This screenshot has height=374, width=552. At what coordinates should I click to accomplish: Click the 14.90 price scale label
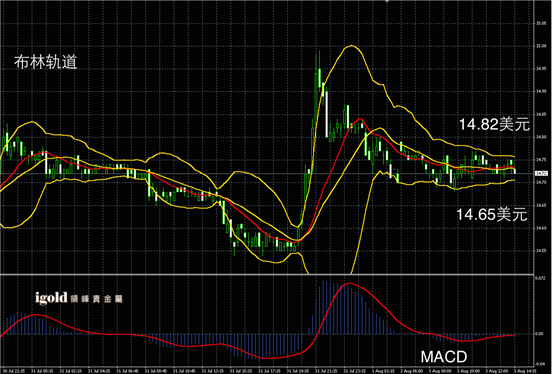tap(541, 92)
